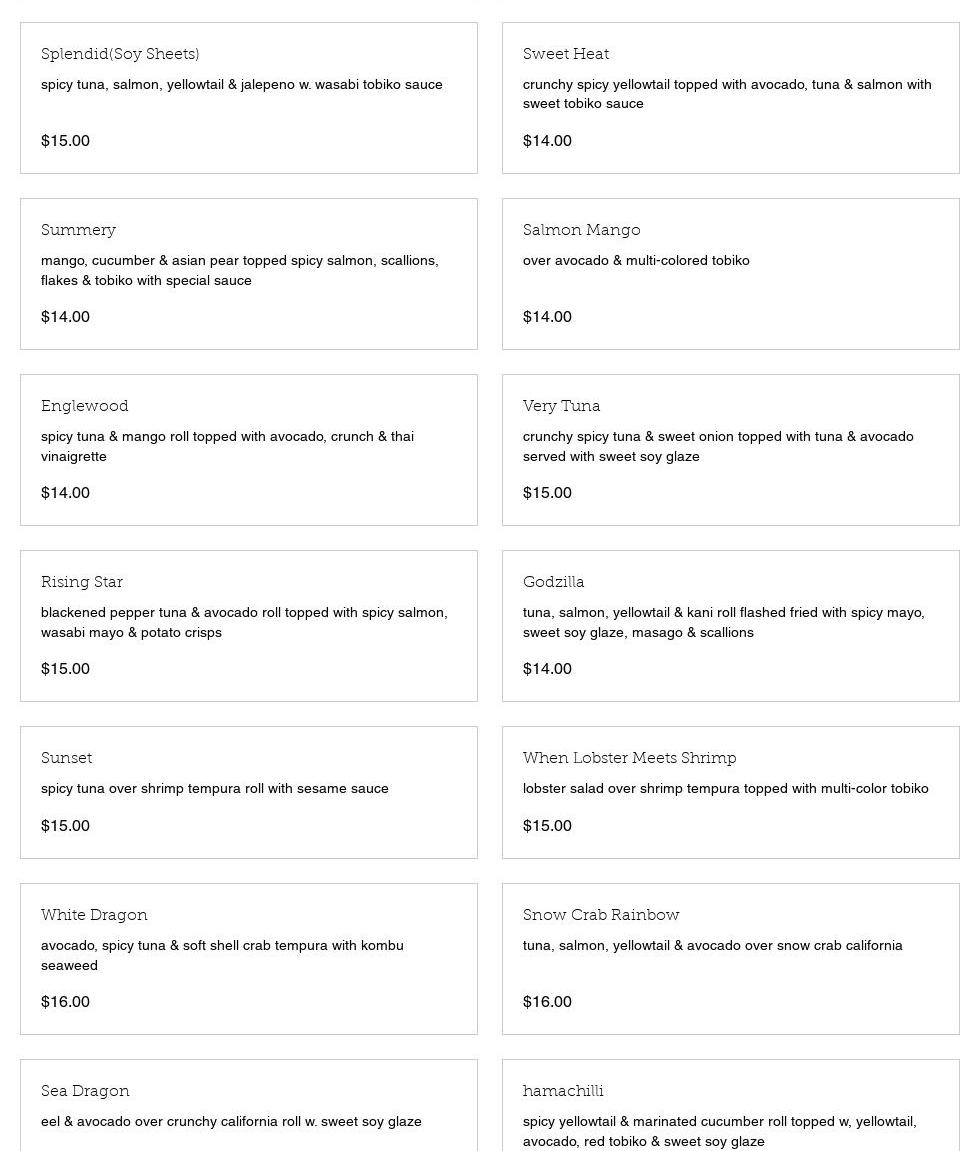965x1151 pixels.
Task: Open the hamachilli roll item
Action: point(563,1091)
